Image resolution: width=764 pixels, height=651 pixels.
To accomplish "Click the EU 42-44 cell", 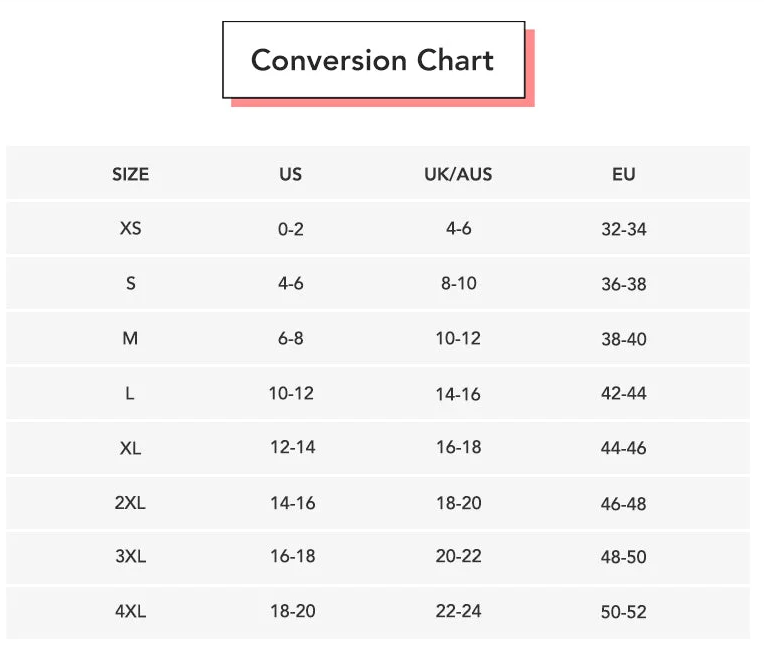I will point(624,393).
